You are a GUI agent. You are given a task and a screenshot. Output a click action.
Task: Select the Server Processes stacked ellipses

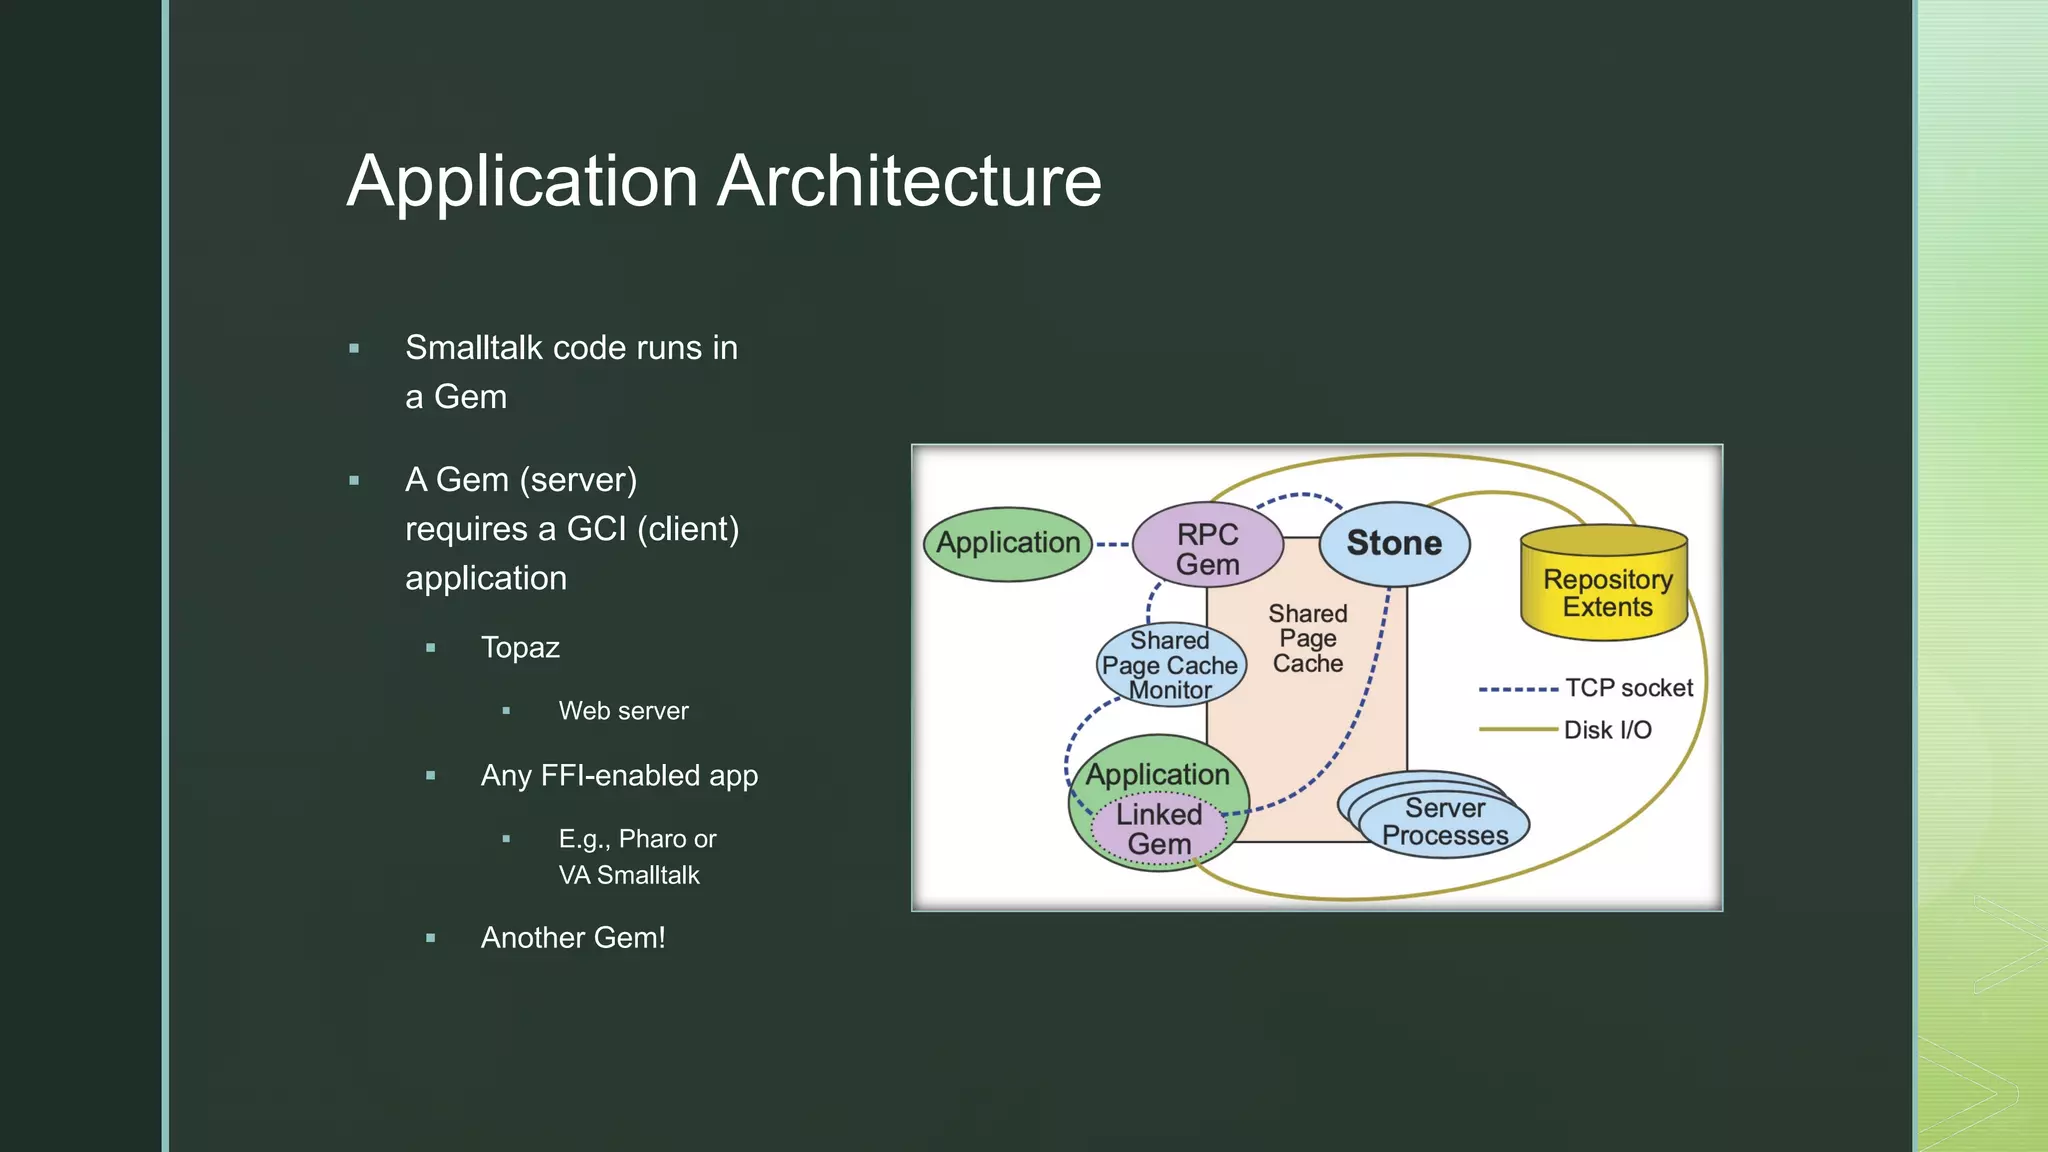click(1444, 822)
